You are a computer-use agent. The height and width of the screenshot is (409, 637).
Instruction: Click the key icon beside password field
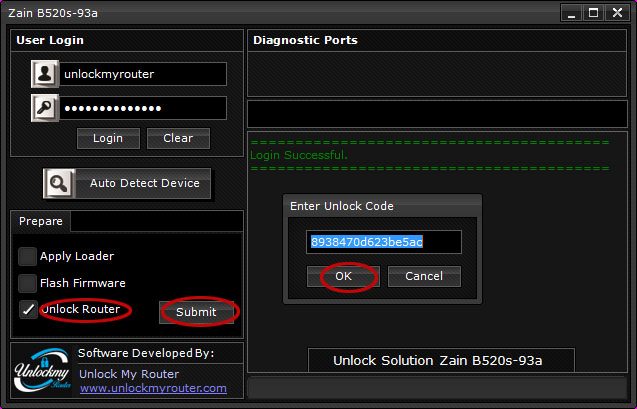[x=44, y=108]
